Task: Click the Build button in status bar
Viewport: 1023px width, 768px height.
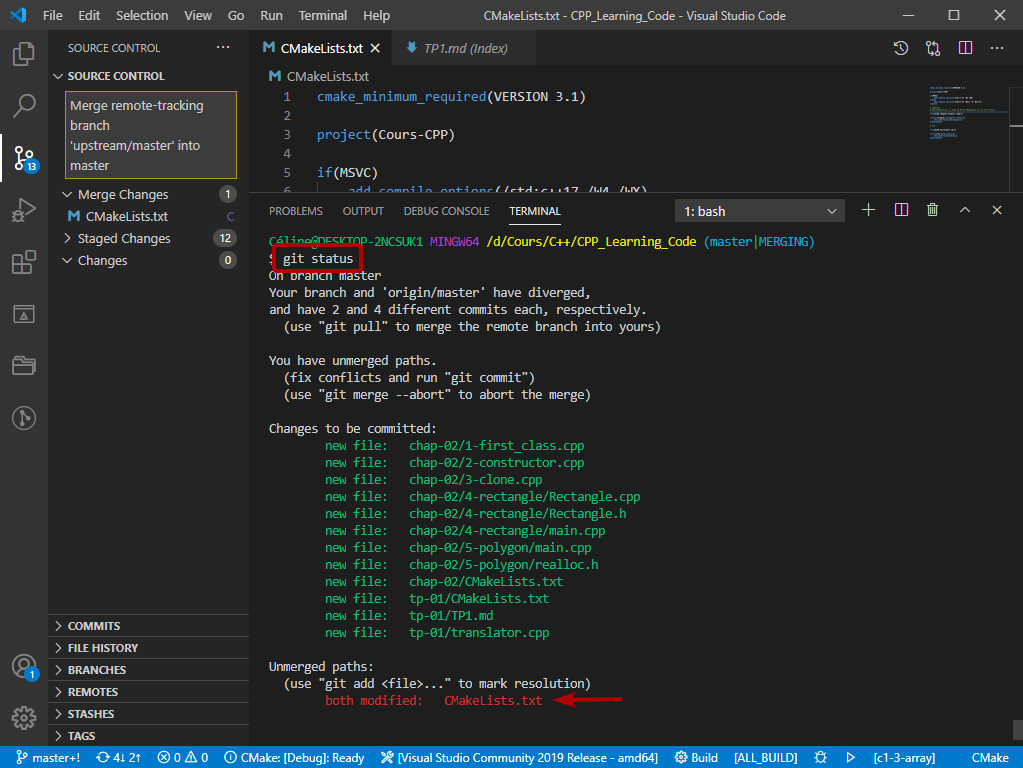Action: [696, 758]
